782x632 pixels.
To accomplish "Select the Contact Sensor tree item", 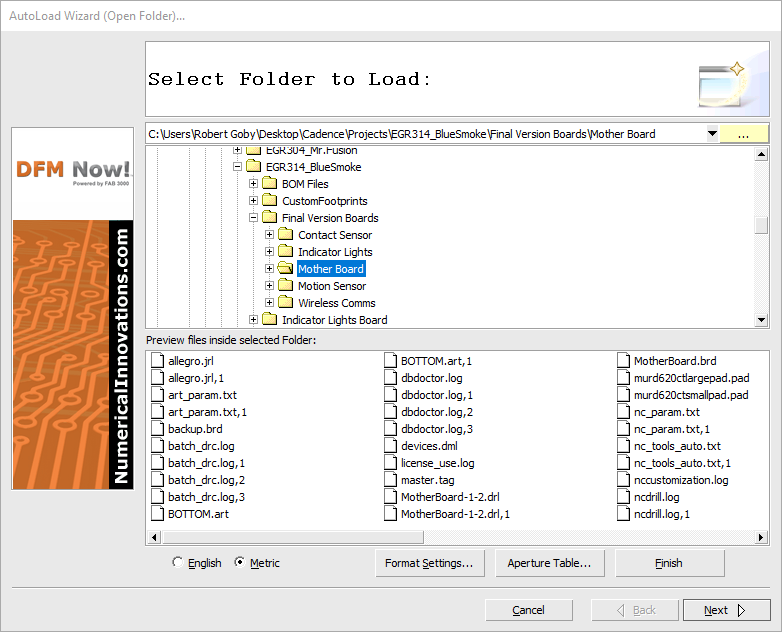I will coord(335,235).
